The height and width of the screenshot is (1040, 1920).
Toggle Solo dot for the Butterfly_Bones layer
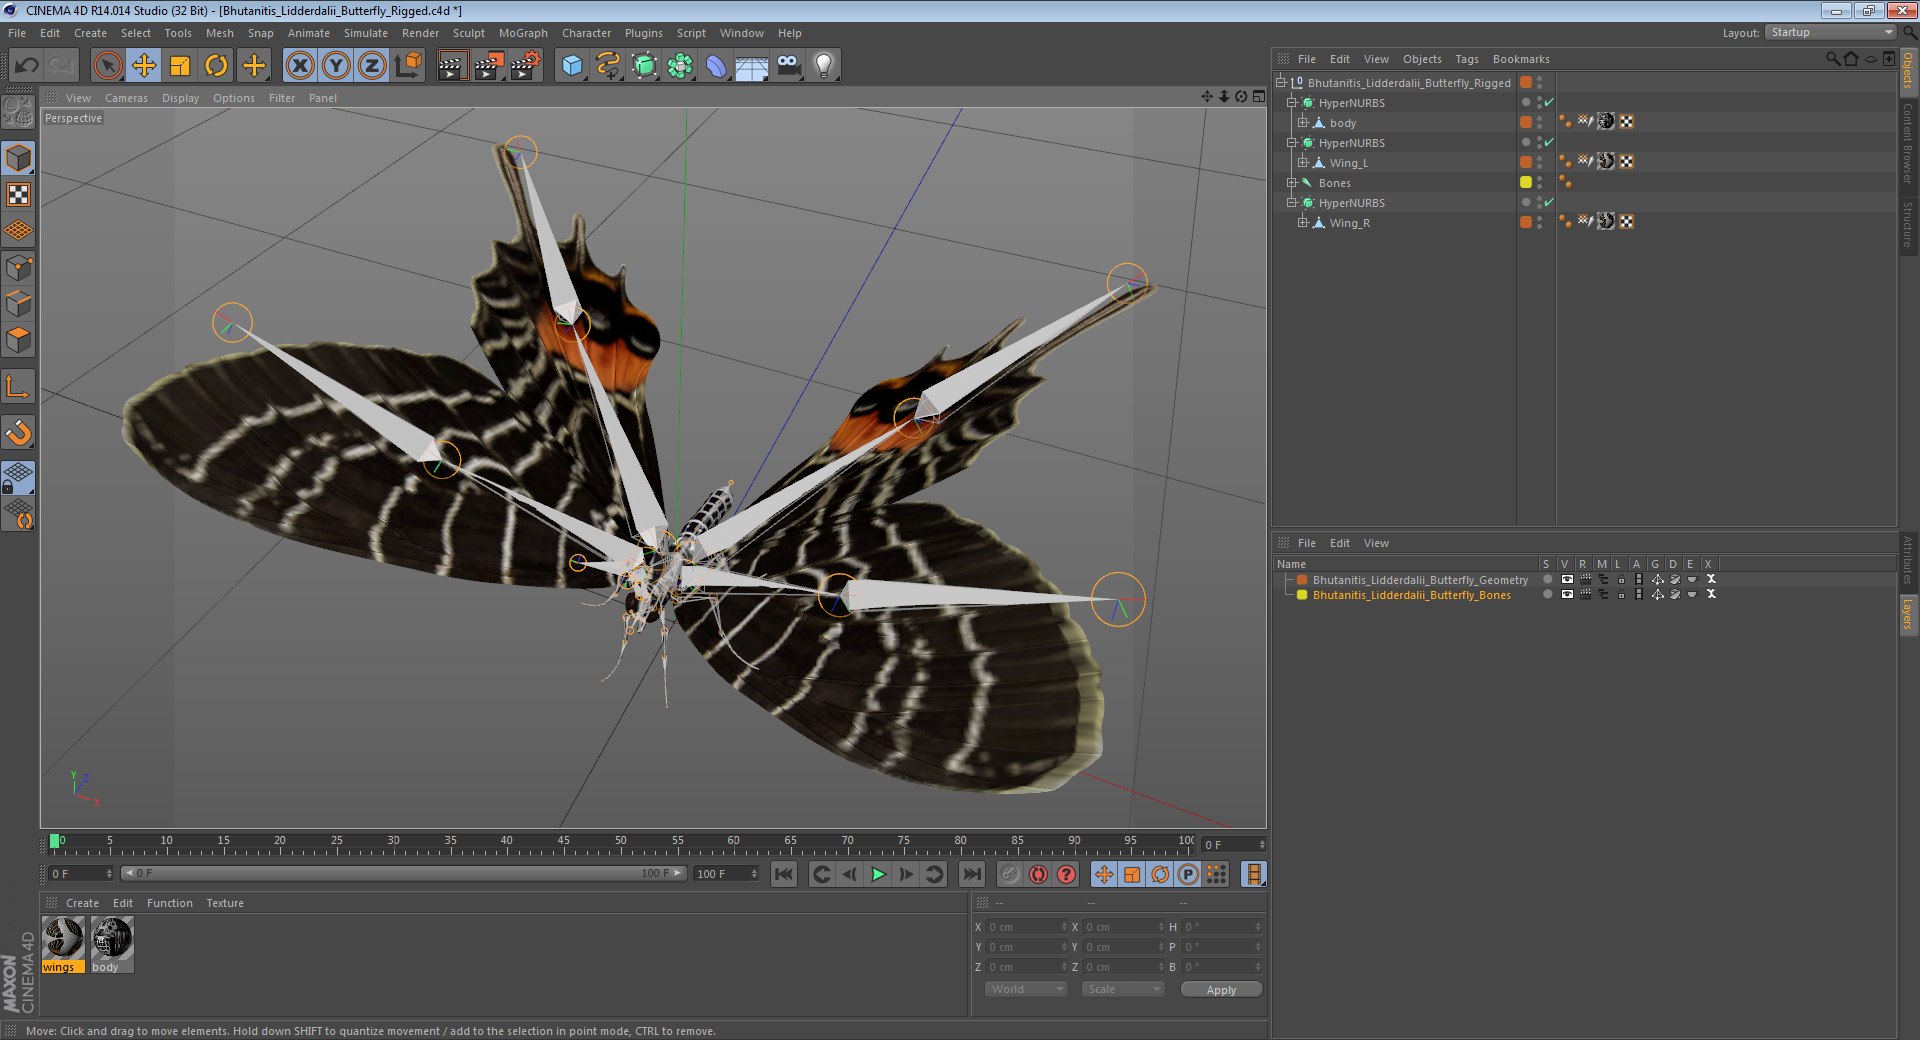tap(1547, 595)
